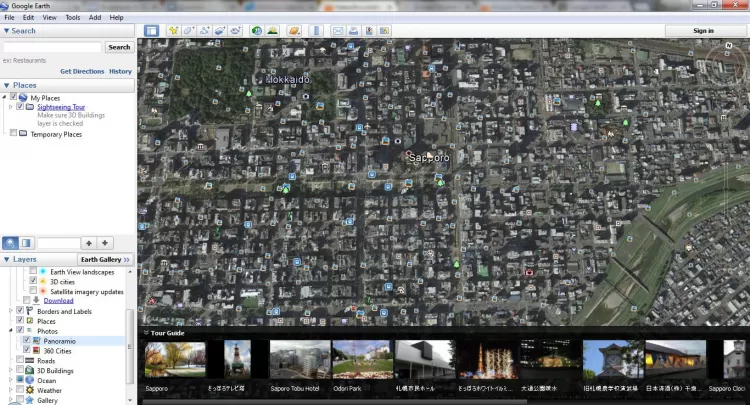The height and width of the screenshot is (405, 750).
Task: Click the move item down arrow button
Action: tap(105, 243)
